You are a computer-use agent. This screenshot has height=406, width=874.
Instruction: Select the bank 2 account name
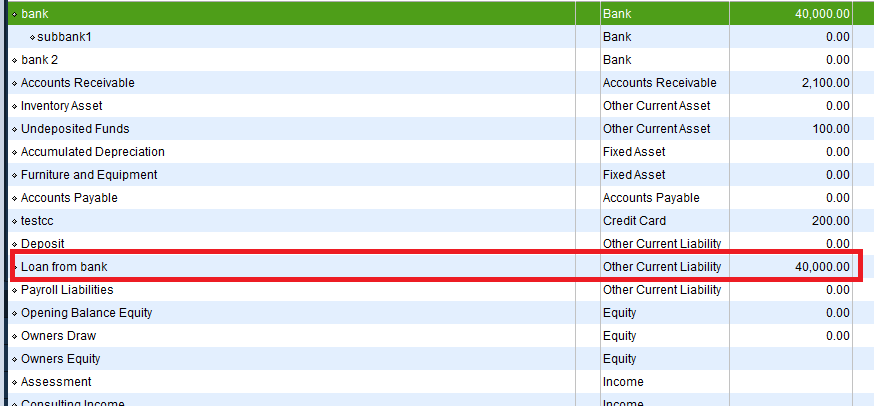pyautogui.click(x=40, y=60)
